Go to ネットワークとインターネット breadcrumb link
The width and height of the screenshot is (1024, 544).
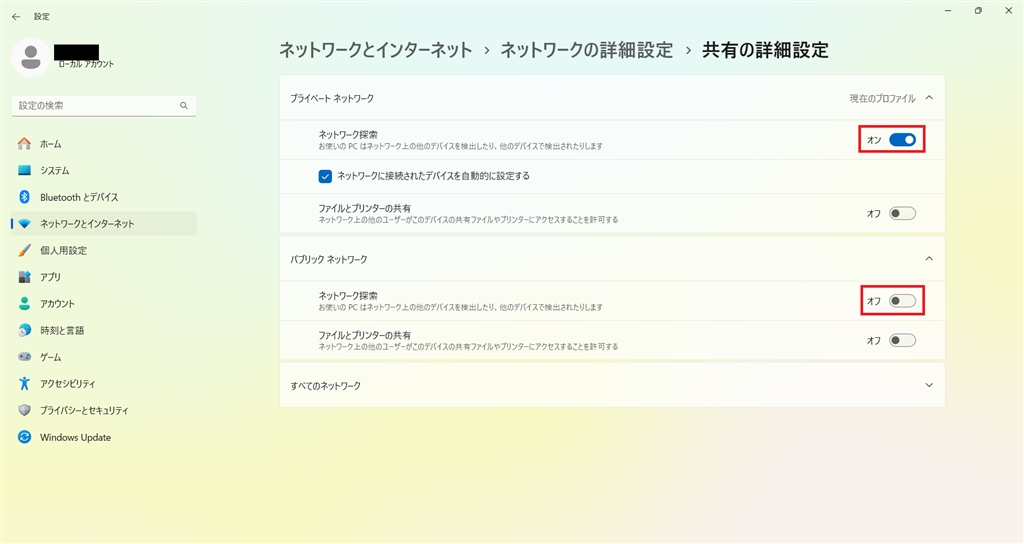coord(375,50)
